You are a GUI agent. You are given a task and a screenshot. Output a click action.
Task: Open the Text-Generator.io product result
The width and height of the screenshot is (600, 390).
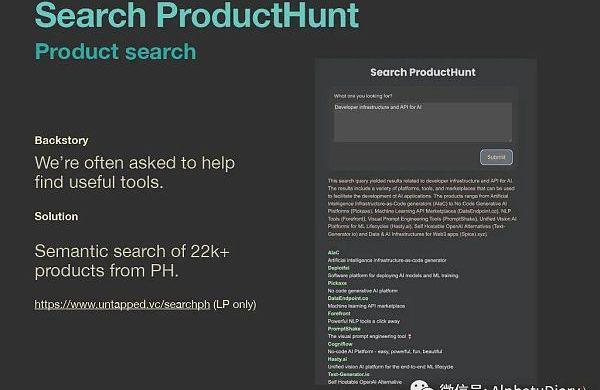[349, 374]
